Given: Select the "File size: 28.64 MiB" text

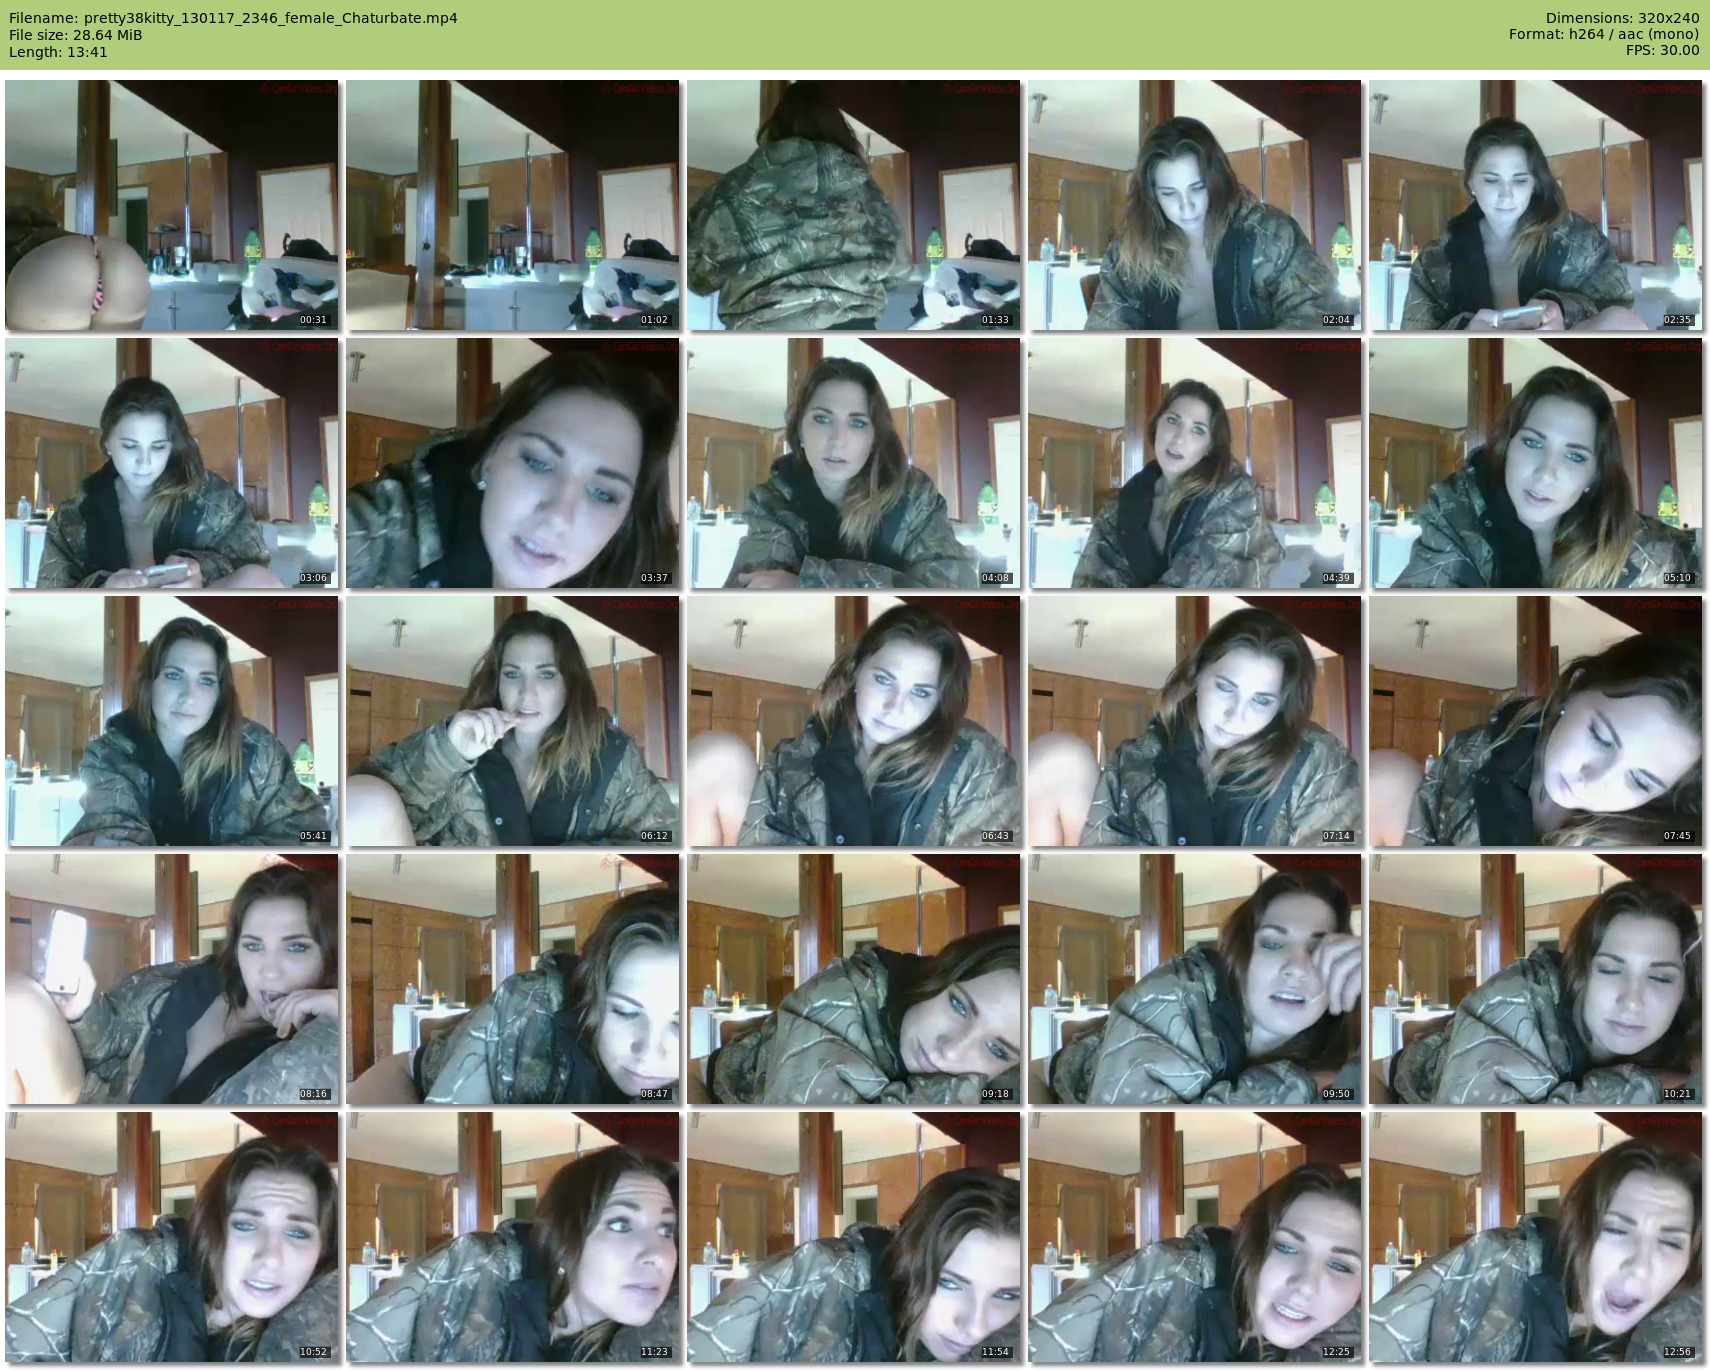Looking at the screenshot, I should point(76,35).
